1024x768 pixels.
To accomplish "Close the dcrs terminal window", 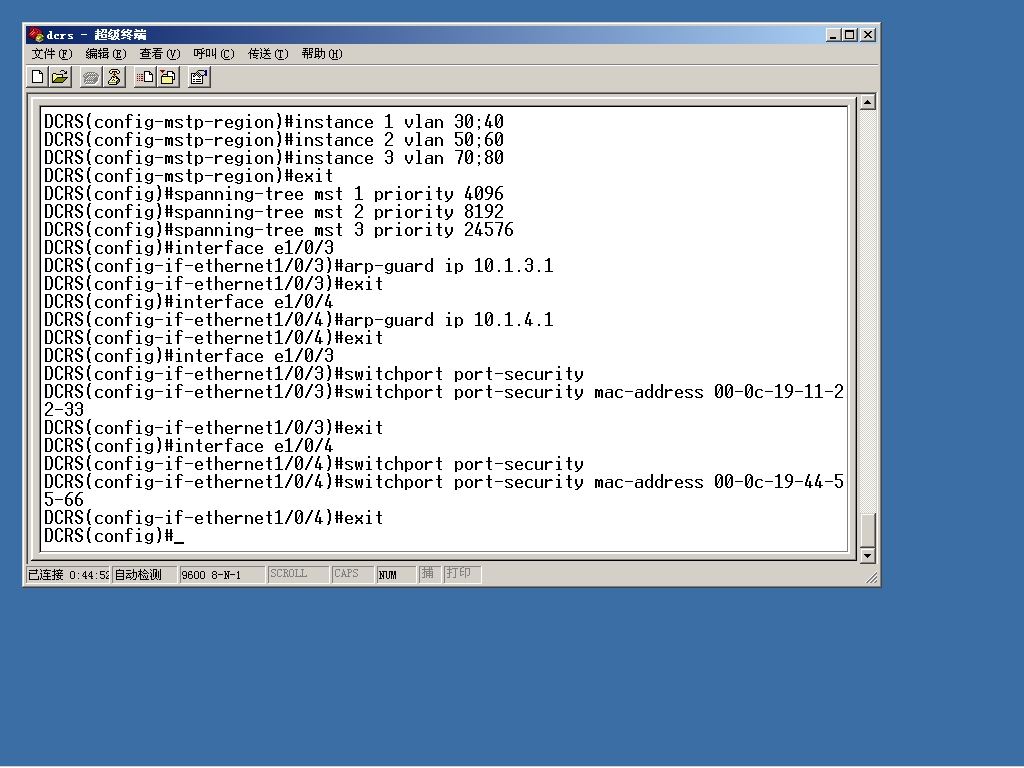I will pos(868,35).
